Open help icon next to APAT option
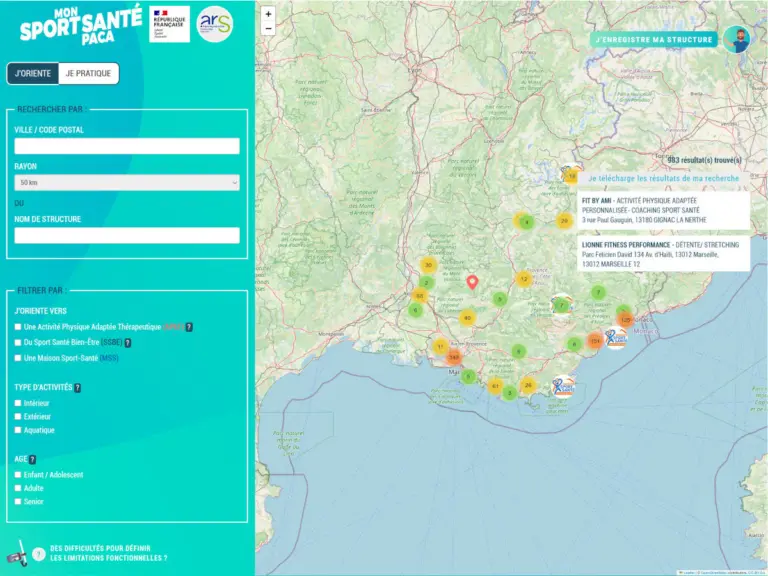Image resolution: width=768 pixels, height=576 pixels. (x=189, y=327)
